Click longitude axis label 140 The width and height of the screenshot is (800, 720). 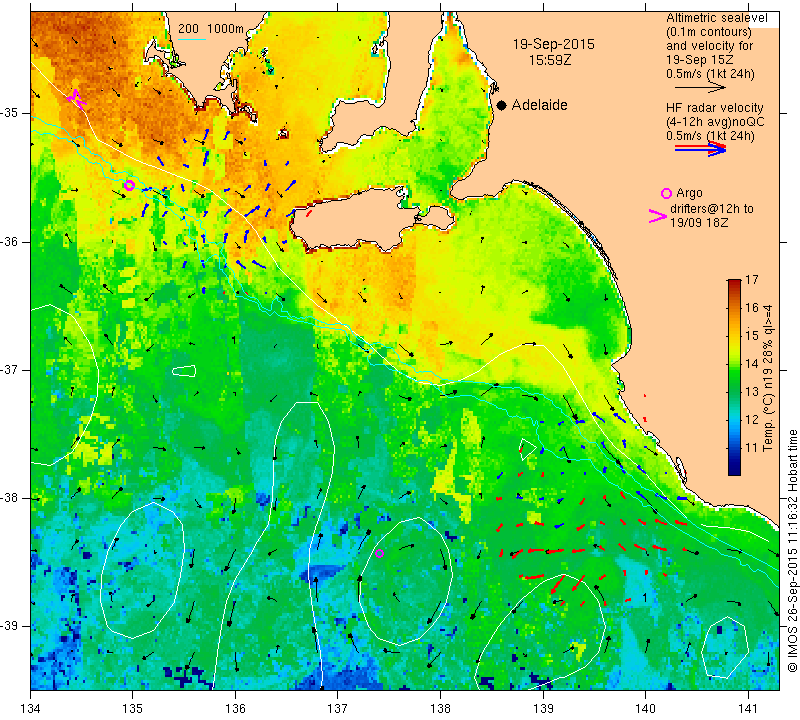(x=646, y=709)
